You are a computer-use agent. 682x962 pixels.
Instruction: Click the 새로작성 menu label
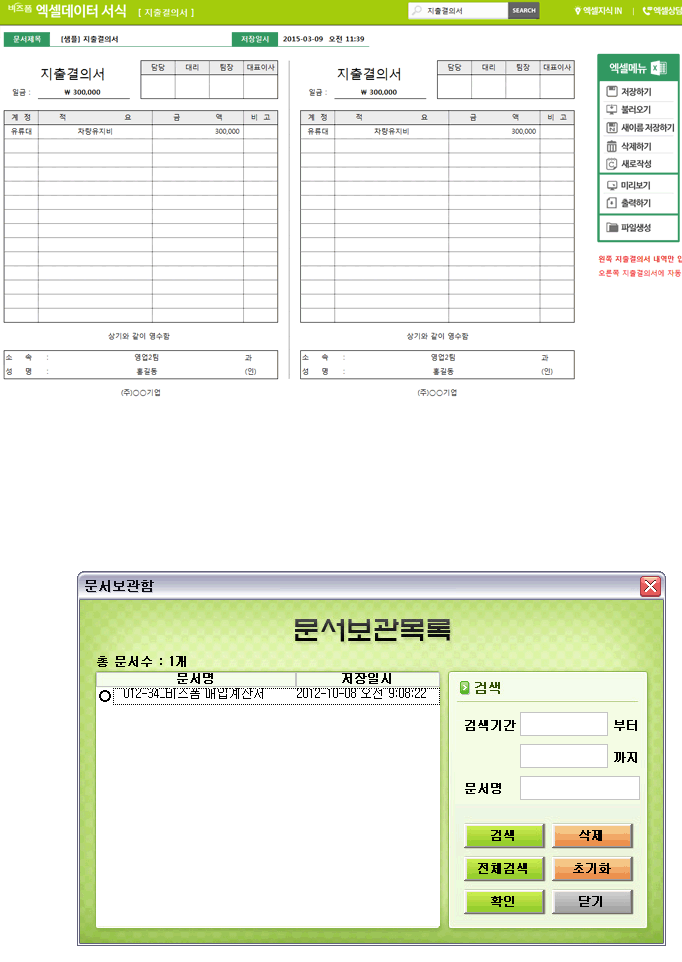point(636,164)
